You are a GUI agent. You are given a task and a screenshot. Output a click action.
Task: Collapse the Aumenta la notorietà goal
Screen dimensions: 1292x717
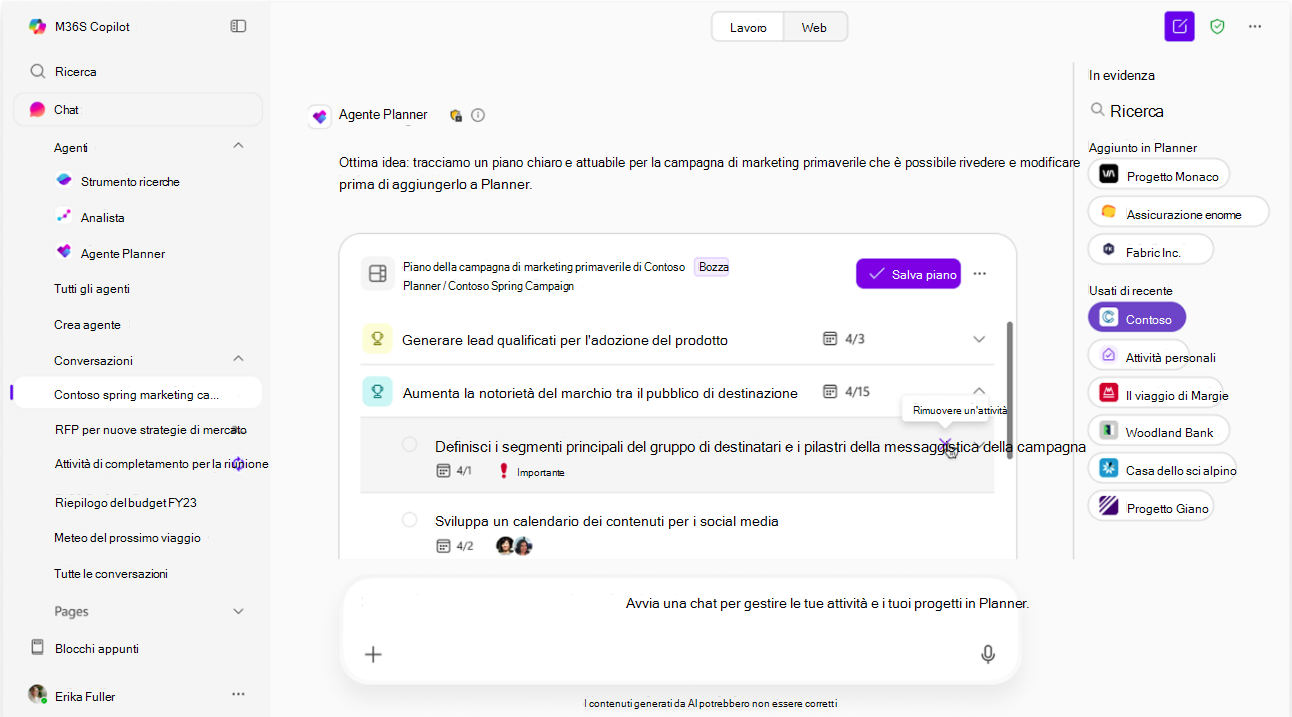[979, 391]
